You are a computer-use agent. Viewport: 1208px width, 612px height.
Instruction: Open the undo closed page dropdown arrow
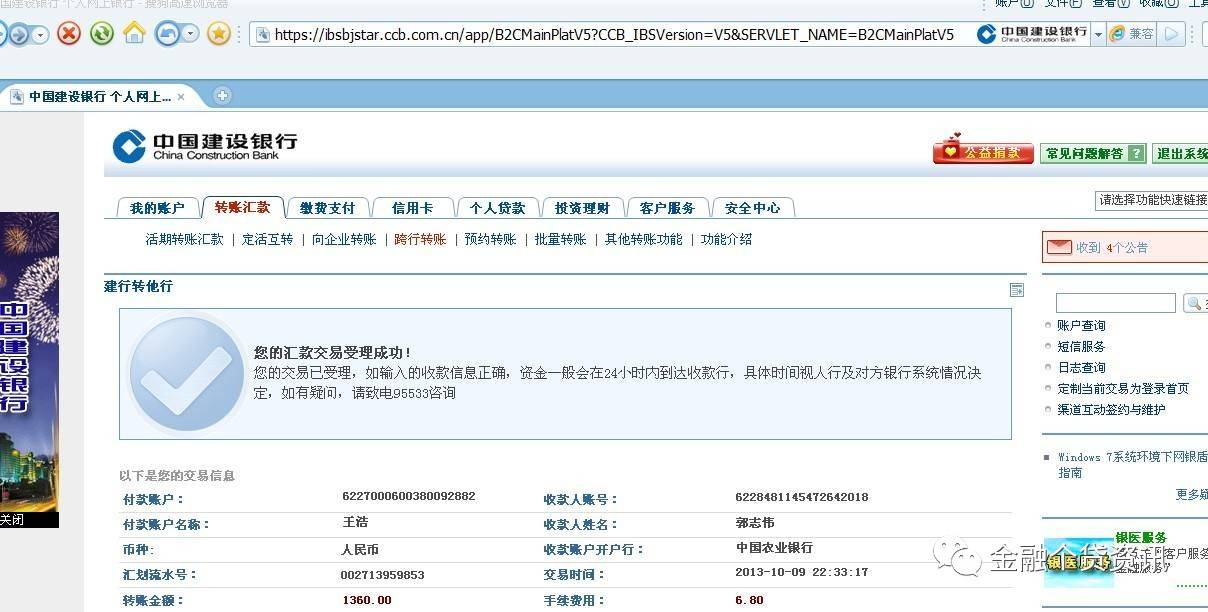tap(190, 35)
